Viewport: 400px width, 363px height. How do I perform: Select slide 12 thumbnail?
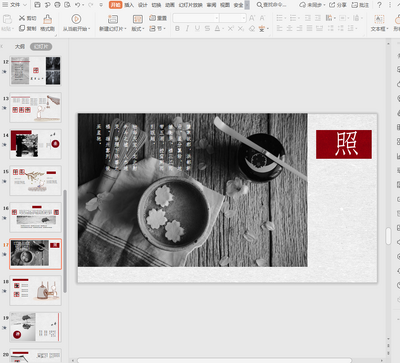pos(36,71)
